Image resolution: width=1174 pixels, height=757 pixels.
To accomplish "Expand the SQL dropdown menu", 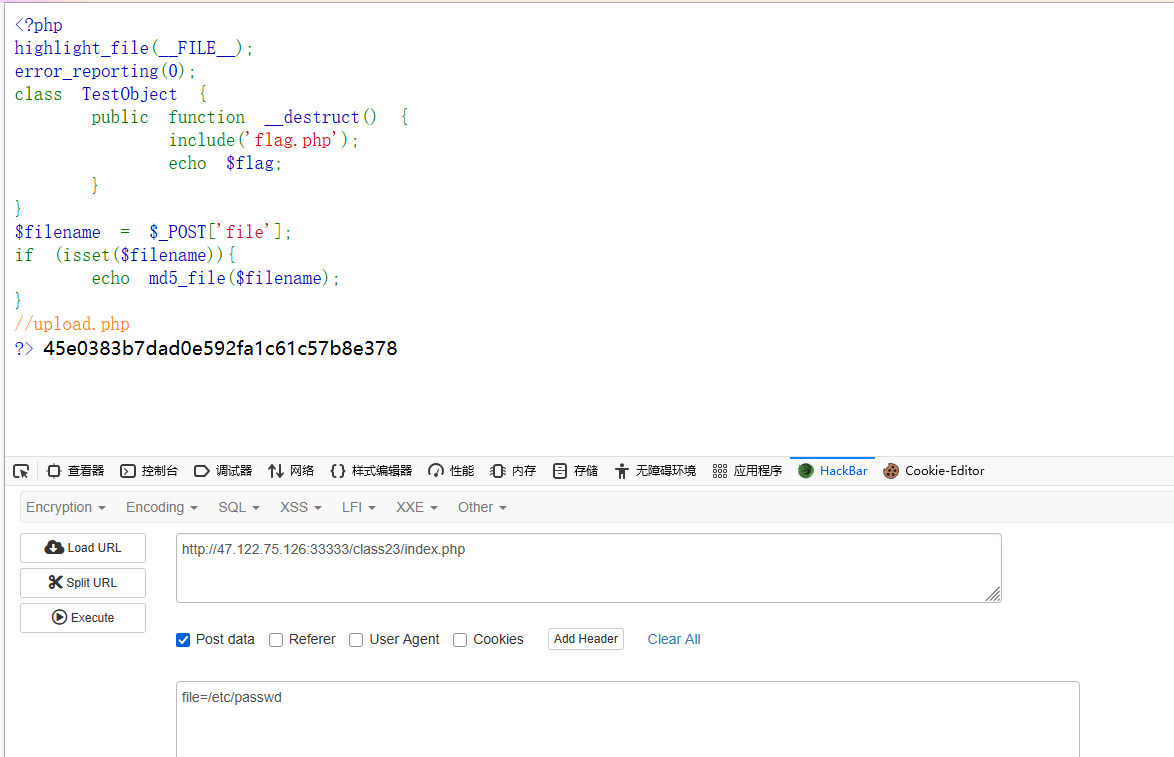I will coord(239,508).
